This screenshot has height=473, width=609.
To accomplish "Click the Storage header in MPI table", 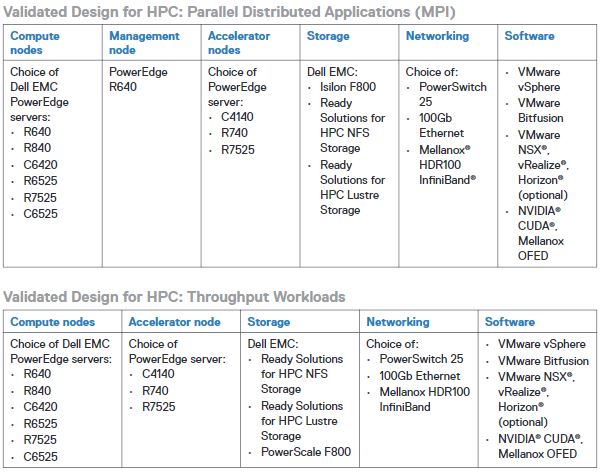I will [328, 36].
